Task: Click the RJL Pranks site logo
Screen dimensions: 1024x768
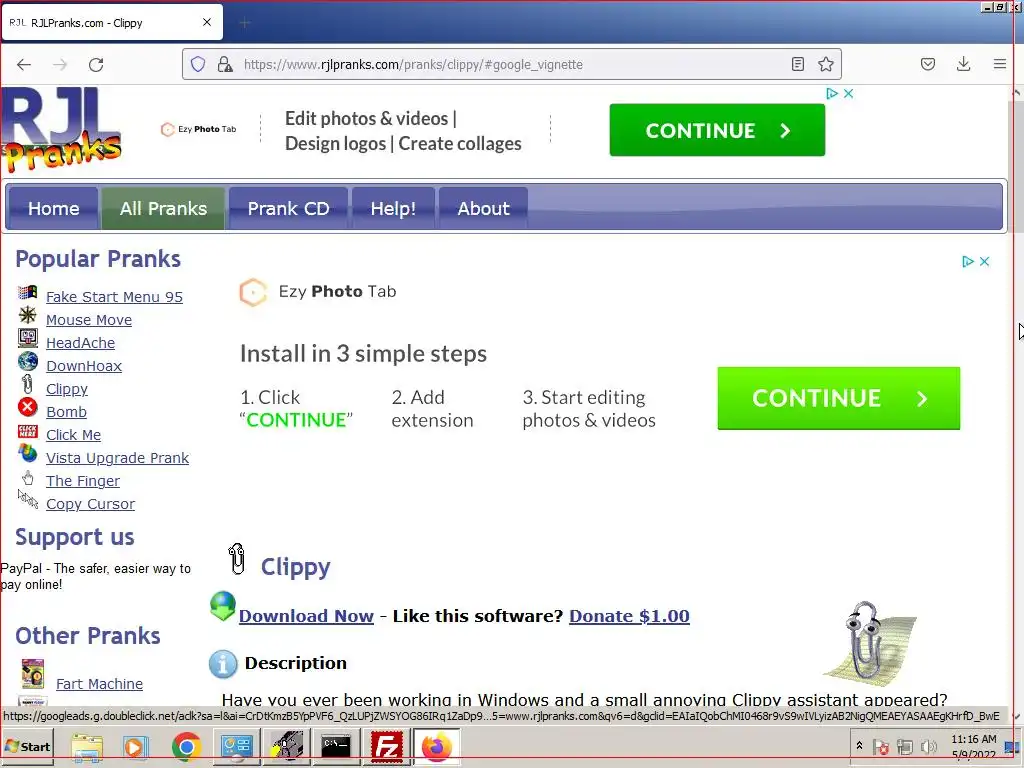Action: pos(61,129)
